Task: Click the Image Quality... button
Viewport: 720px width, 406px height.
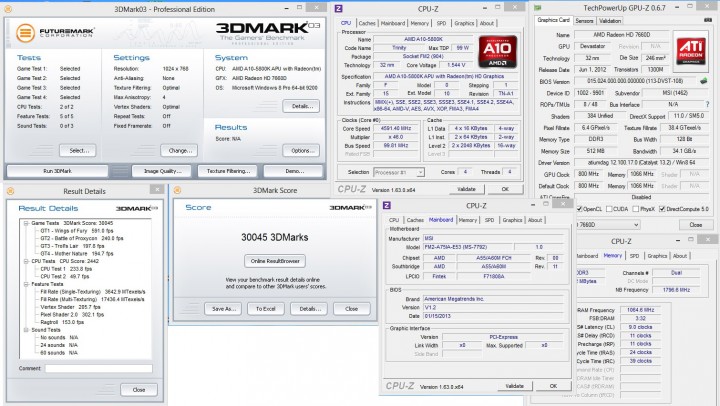Action: coord(163,171)
